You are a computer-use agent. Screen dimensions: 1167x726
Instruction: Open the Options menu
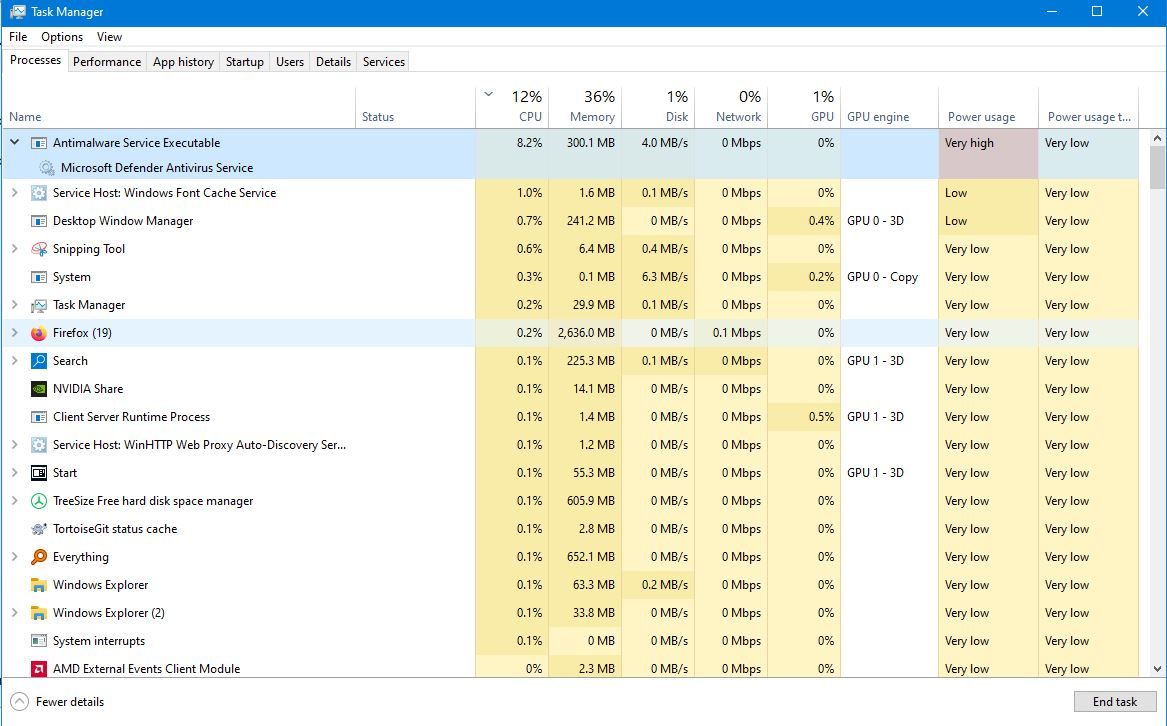click(62, 37)
